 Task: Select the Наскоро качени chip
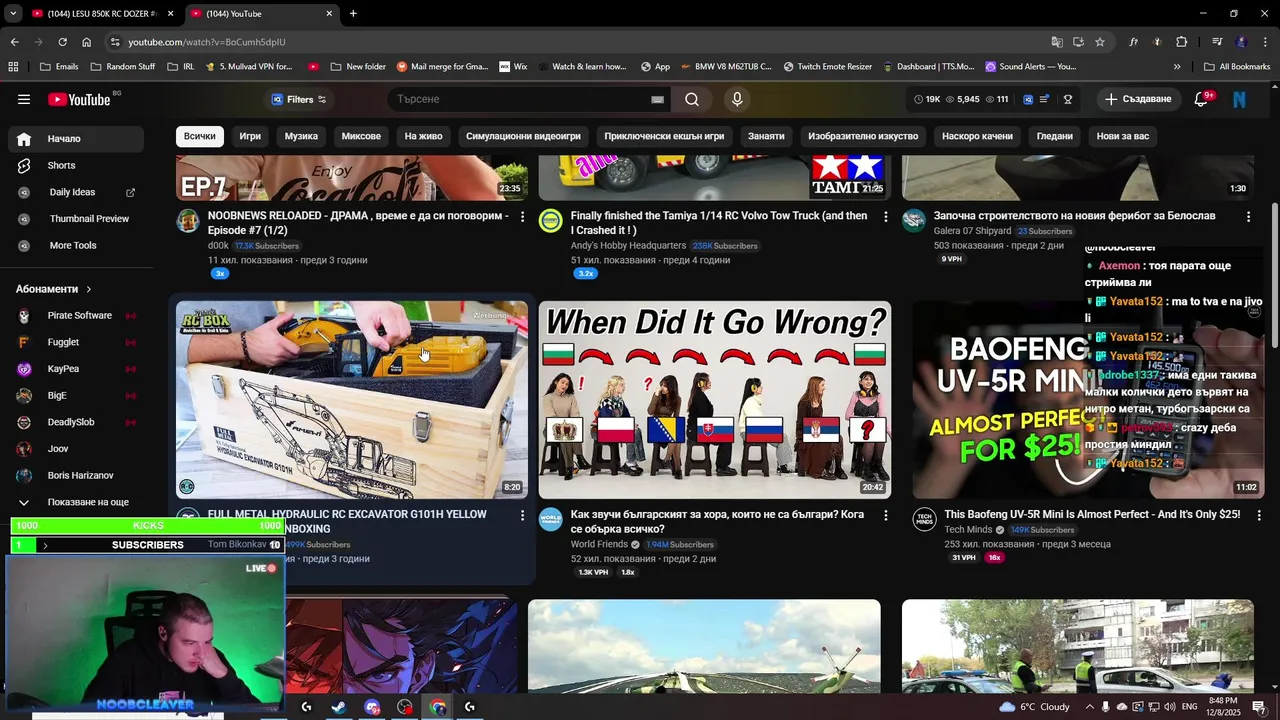[977, 136]
